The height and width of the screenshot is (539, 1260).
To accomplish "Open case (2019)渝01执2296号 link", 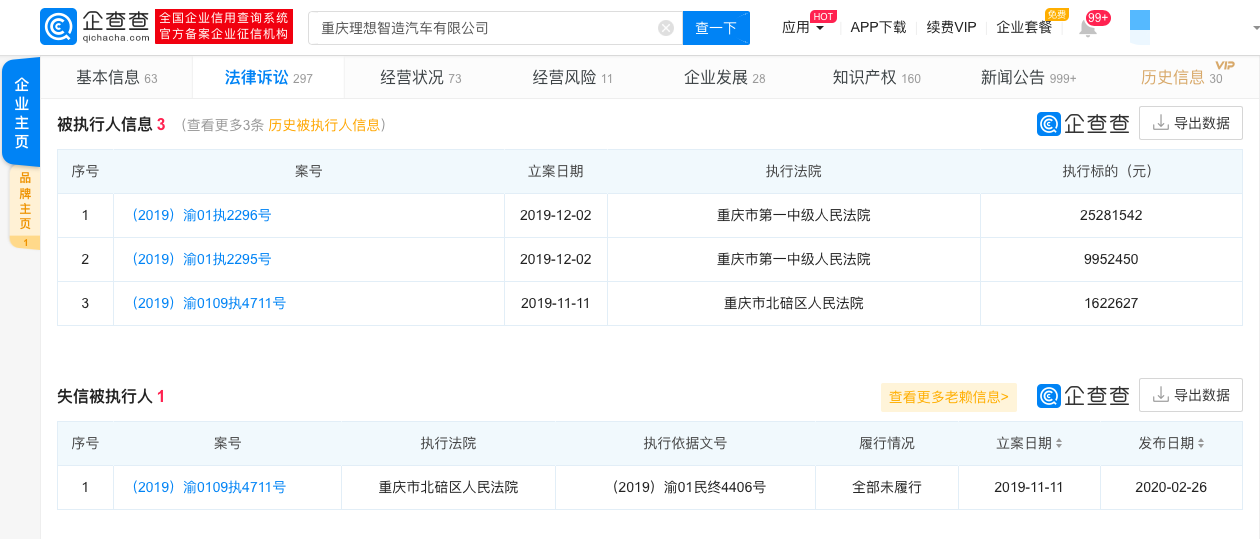I will [x=201, y=215].
